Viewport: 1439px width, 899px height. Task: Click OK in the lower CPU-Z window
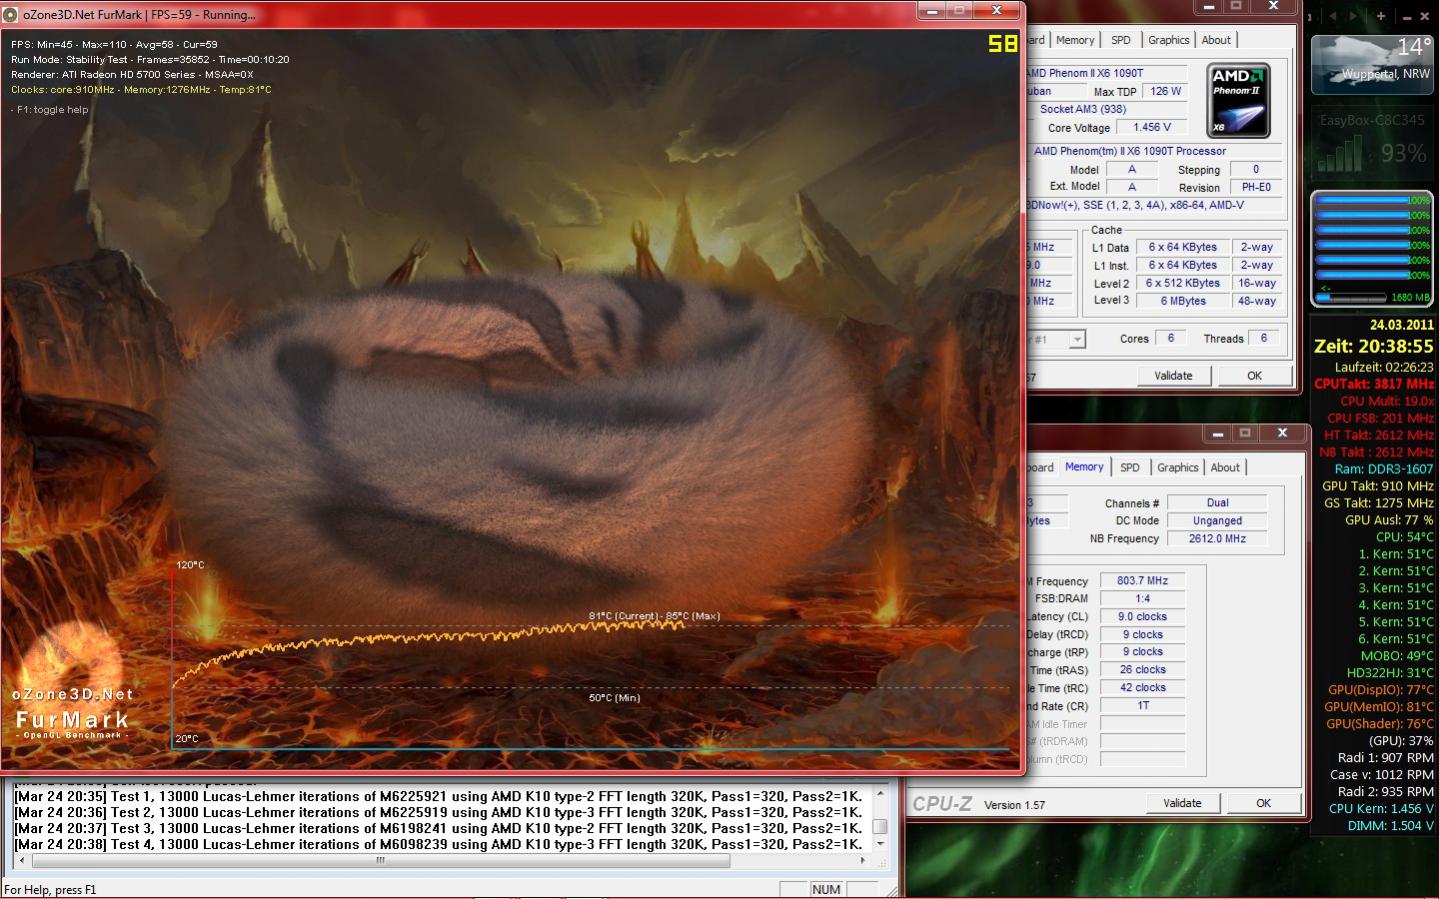click(x=1263, y=803)
